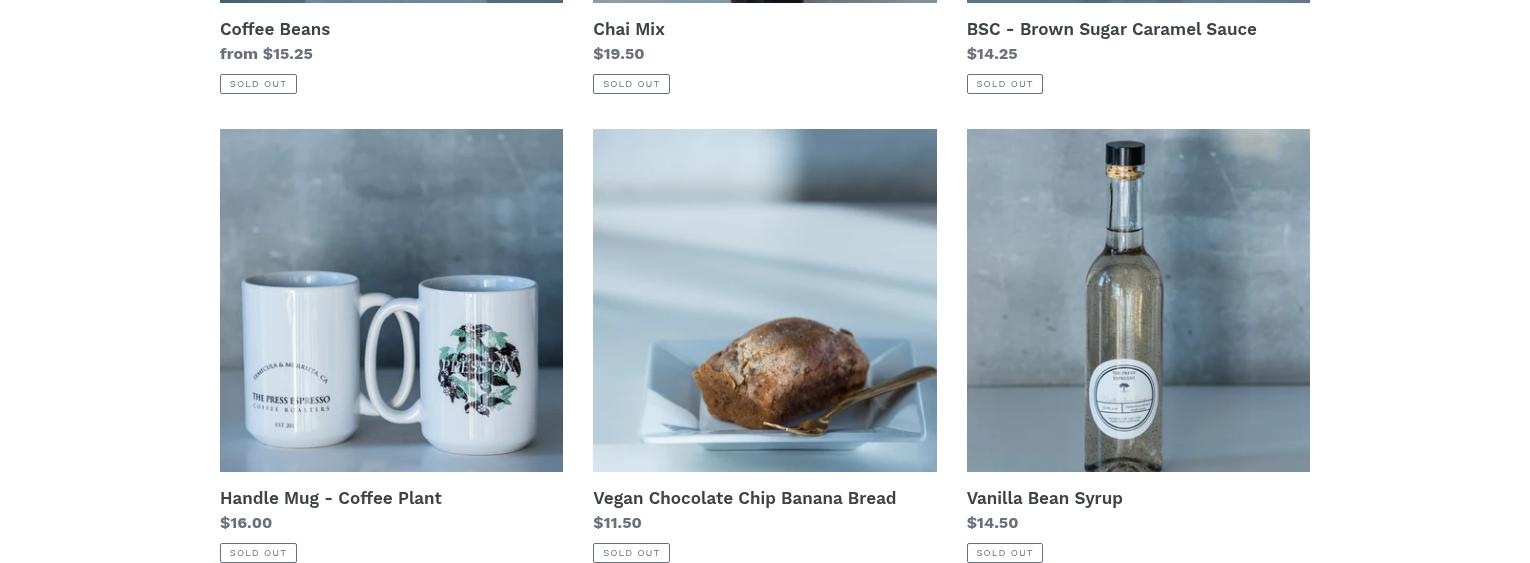1530x563 pixels.
Task: Click Sold Out badge under Banana Bread
Action: point(631,553)
